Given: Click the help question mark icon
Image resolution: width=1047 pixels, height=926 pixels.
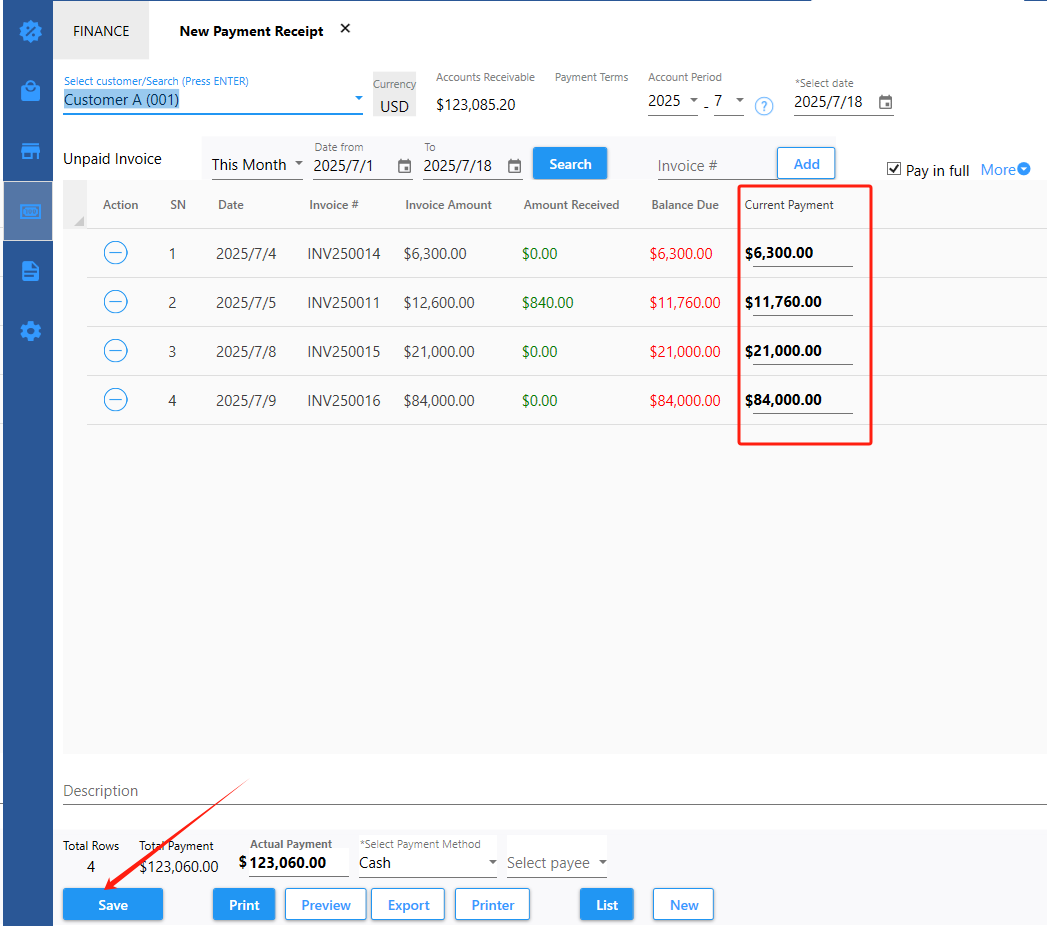Looking at the screenshot, I should click(764, 106).
